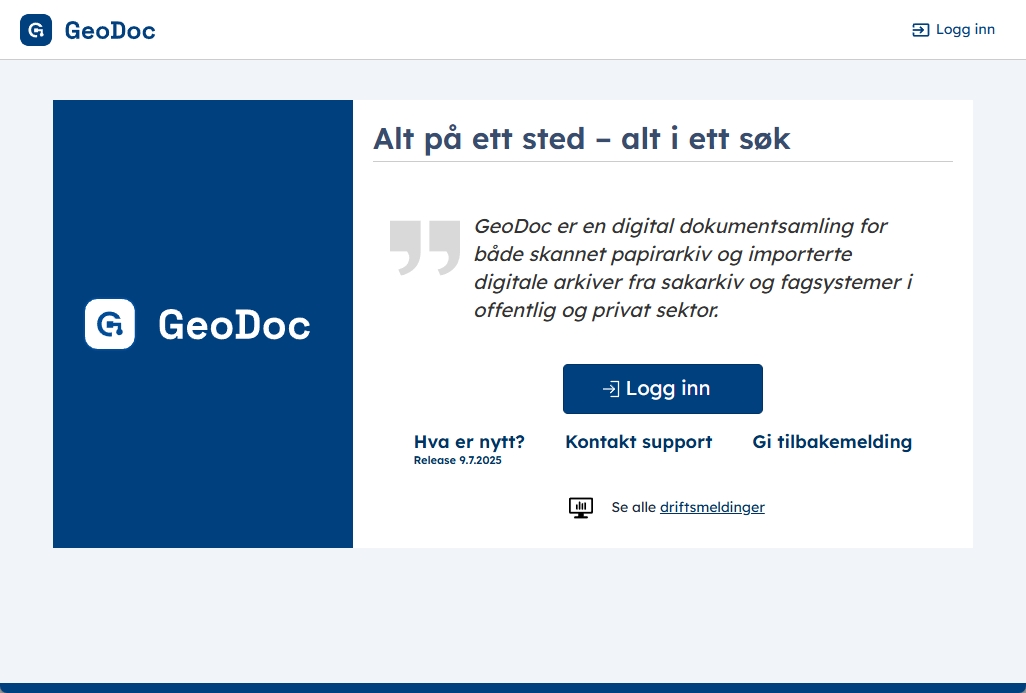The image size is (1026, 693).
Task: Click the login arrow icon in top-right corner
Action: (920, 30)
